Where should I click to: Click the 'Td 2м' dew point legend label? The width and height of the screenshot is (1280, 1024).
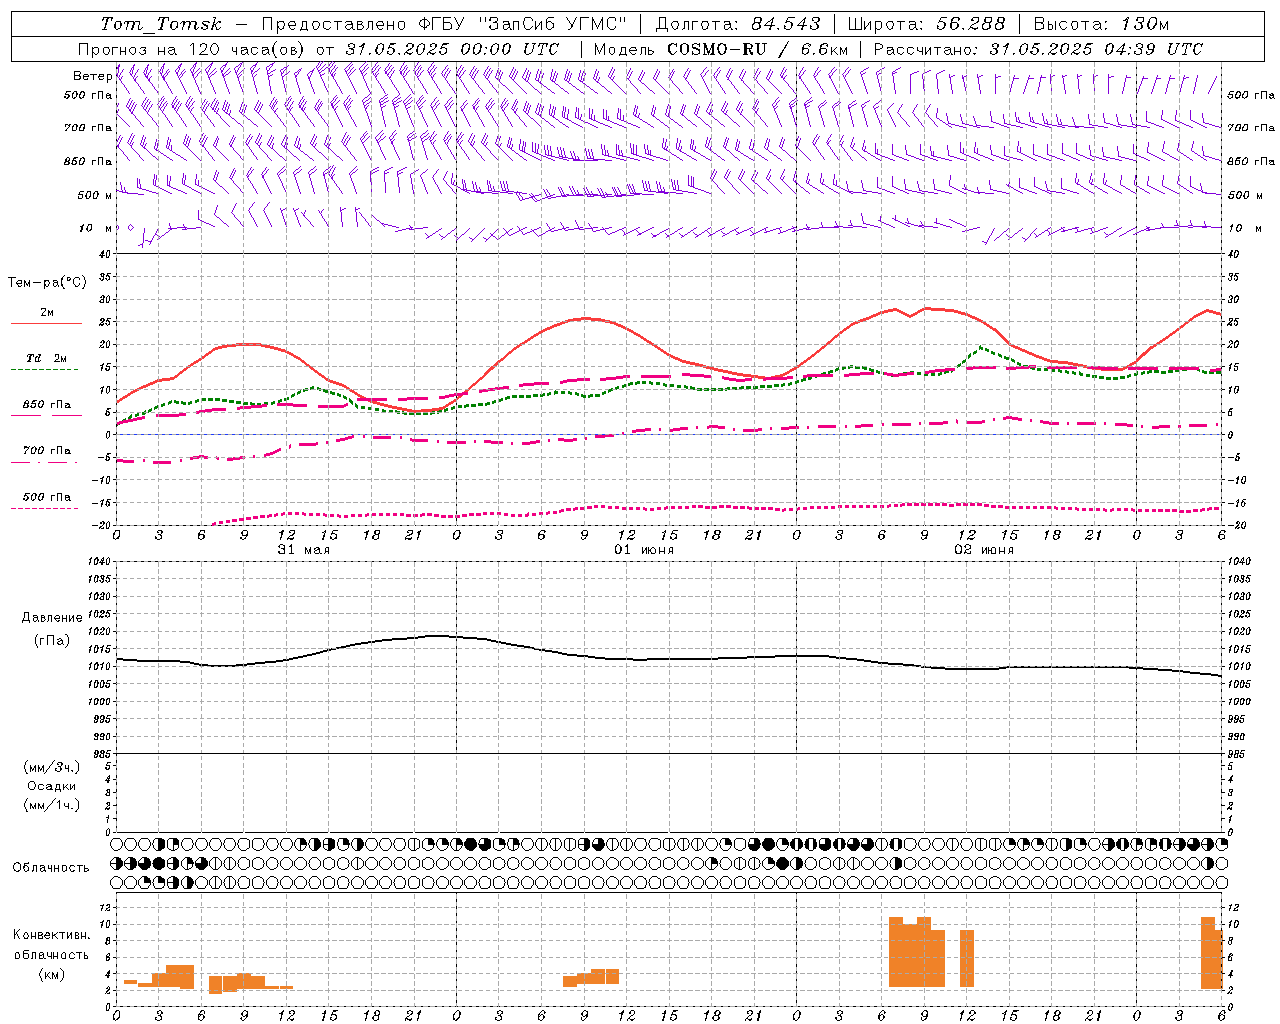click(46, 358)
